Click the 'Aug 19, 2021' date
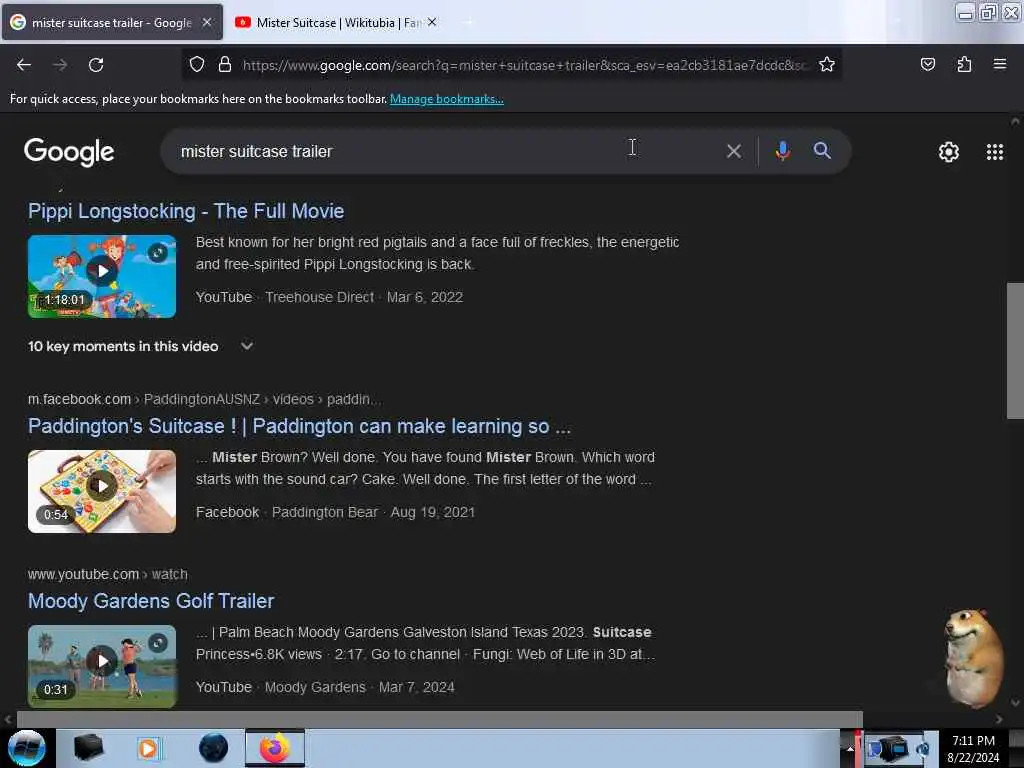1024x768 pixels. pos(432,512)
